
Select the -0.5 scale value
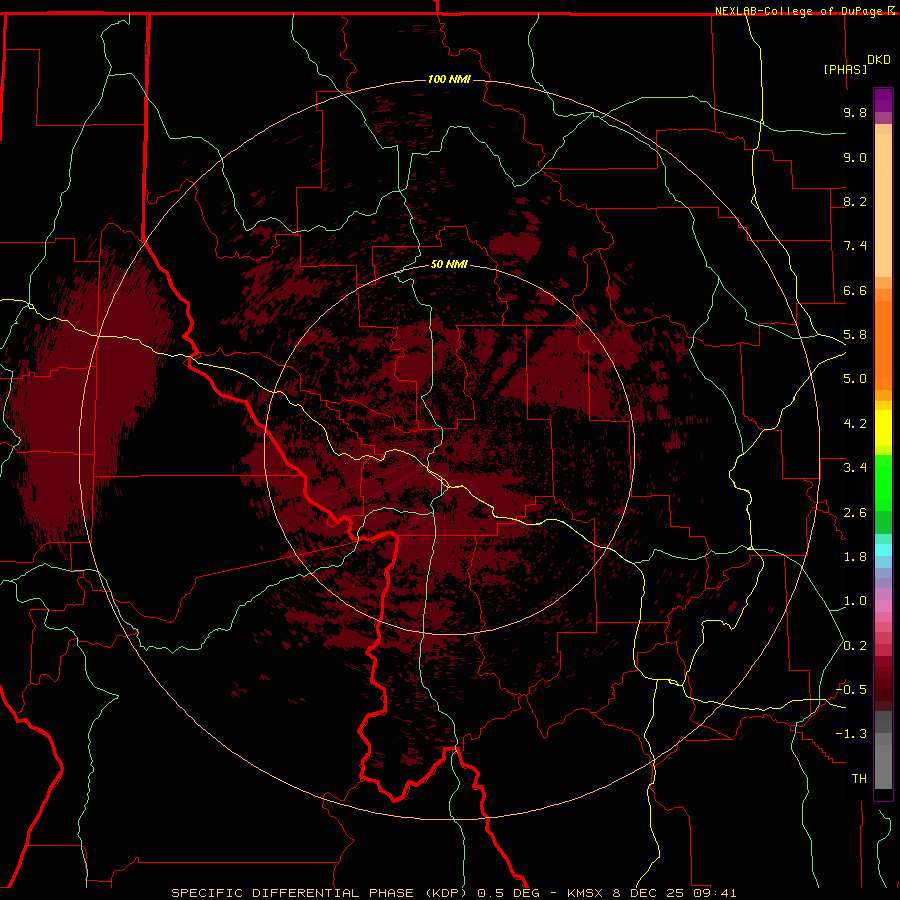pos(851,690)
